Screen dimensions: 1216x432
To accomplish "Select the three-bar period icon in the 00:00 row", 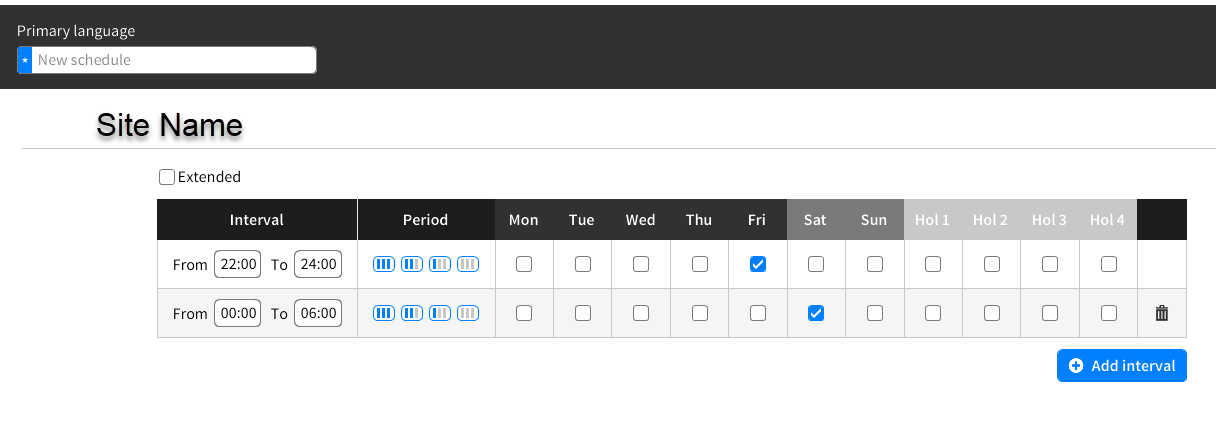I will [x=384, y=313].
